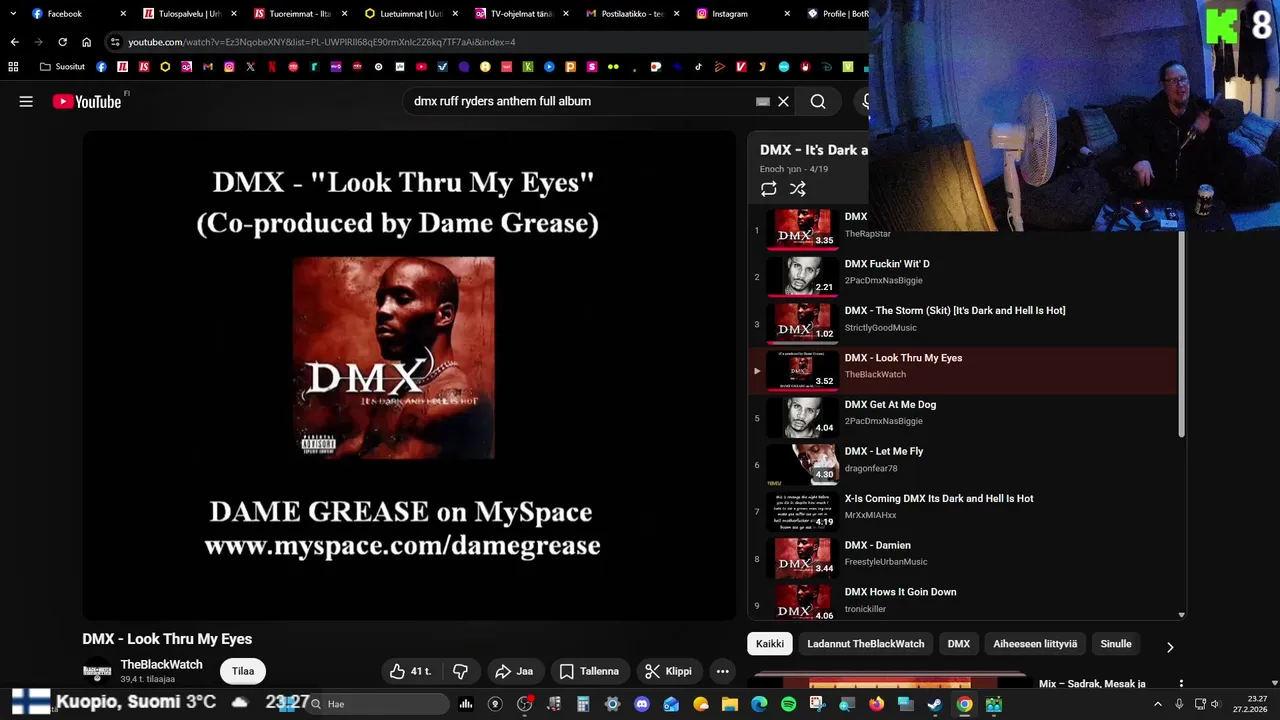The image size is (1280, 720).
Task: Like the video with 41 t. likes
Action: (410, 671)
